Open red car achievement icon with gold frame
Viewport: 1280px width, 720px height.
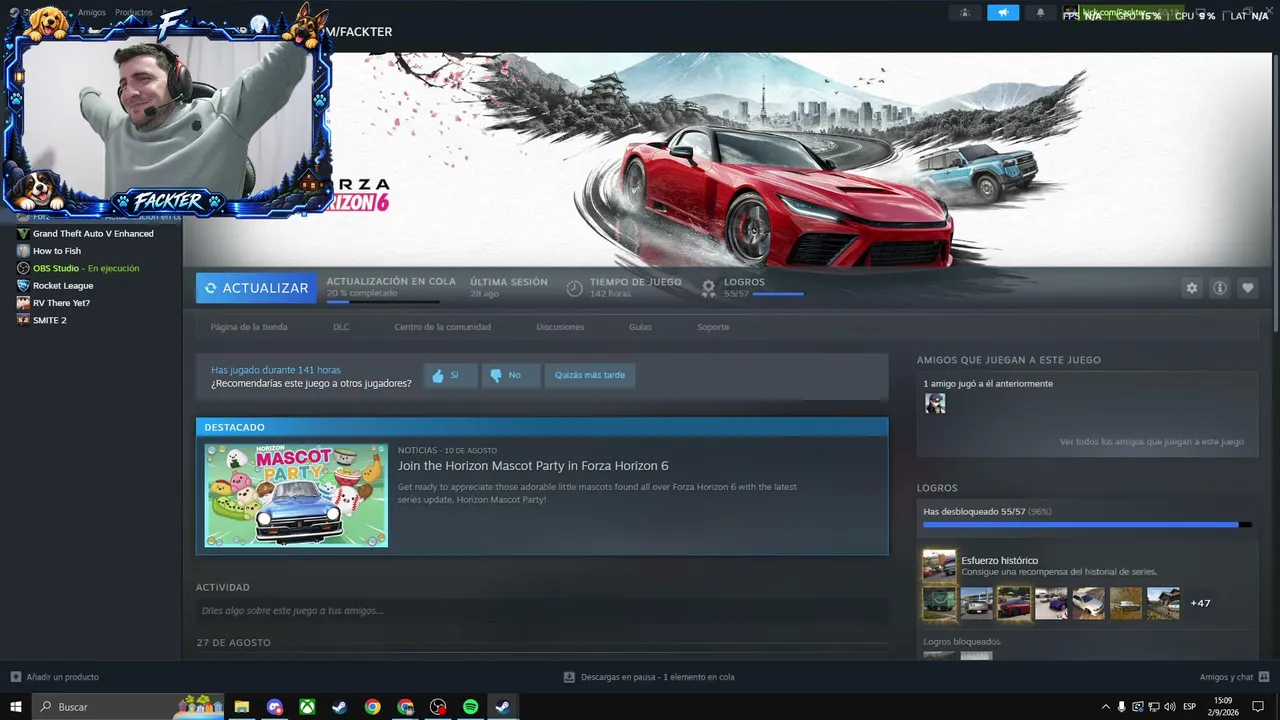1014,603
